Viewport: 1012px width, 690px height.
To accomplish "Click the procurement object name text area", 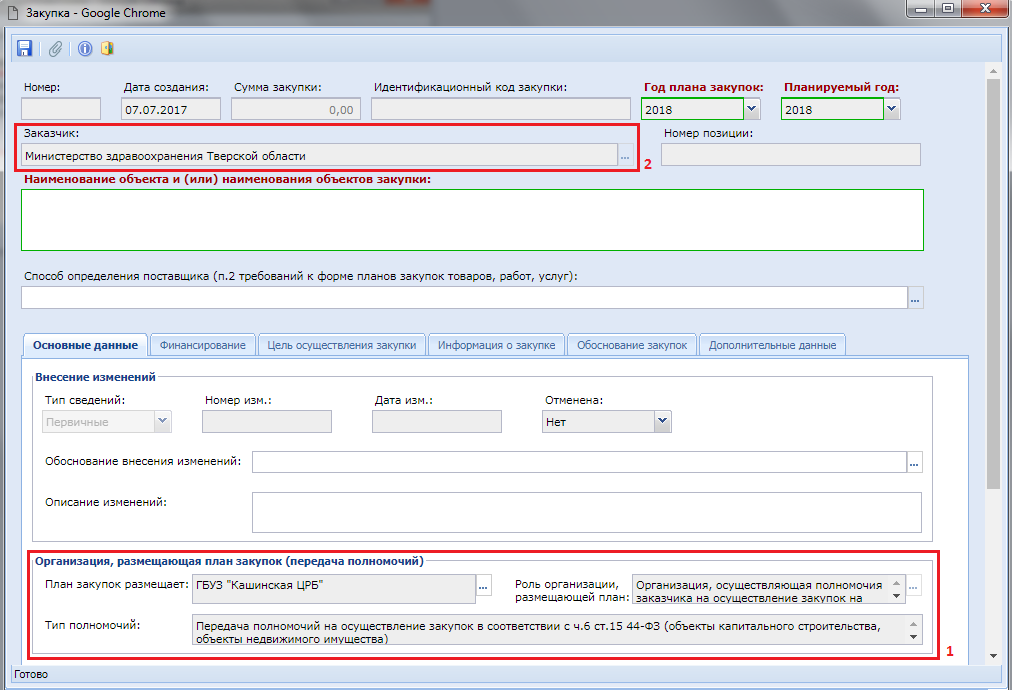I will pyautogui.click(x=472, y=219).
